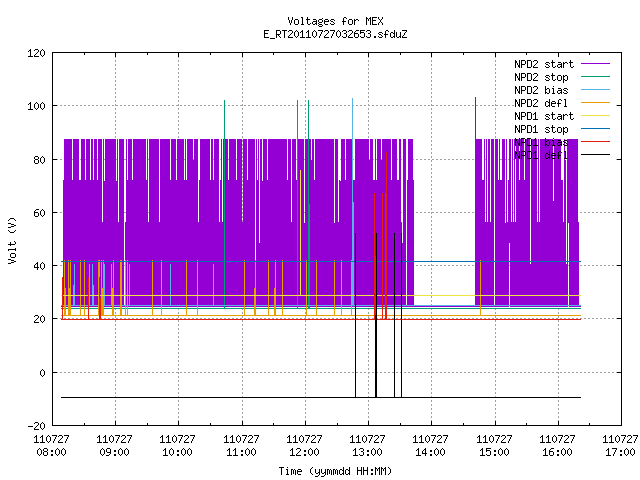640x480 pixels.
Task: Click the x-axis tick label 08:00
Action: [x=51, y=452]
